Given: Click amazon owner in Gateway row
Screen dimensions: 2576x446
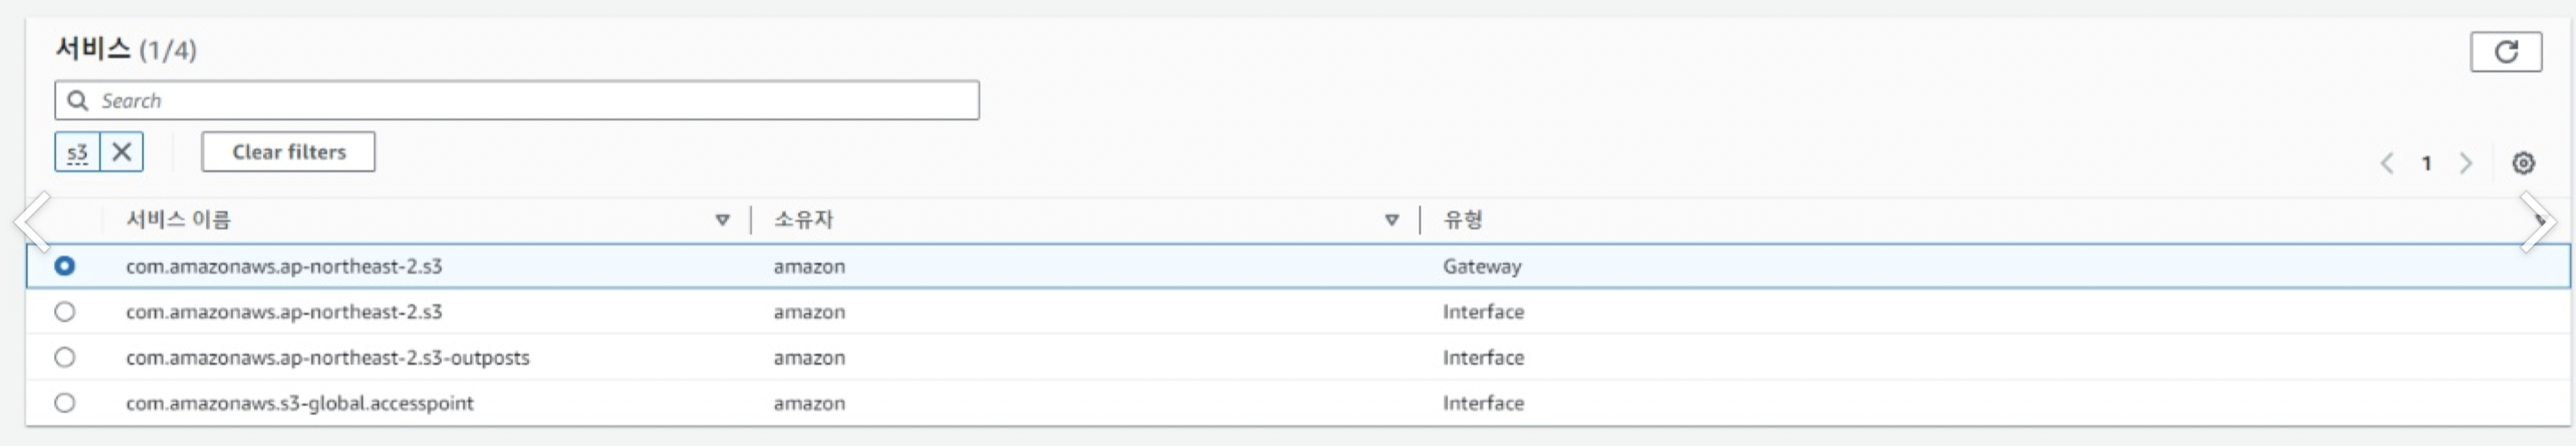Looking at the screenshot, I should pyautogui.click(x=809, y=266).
